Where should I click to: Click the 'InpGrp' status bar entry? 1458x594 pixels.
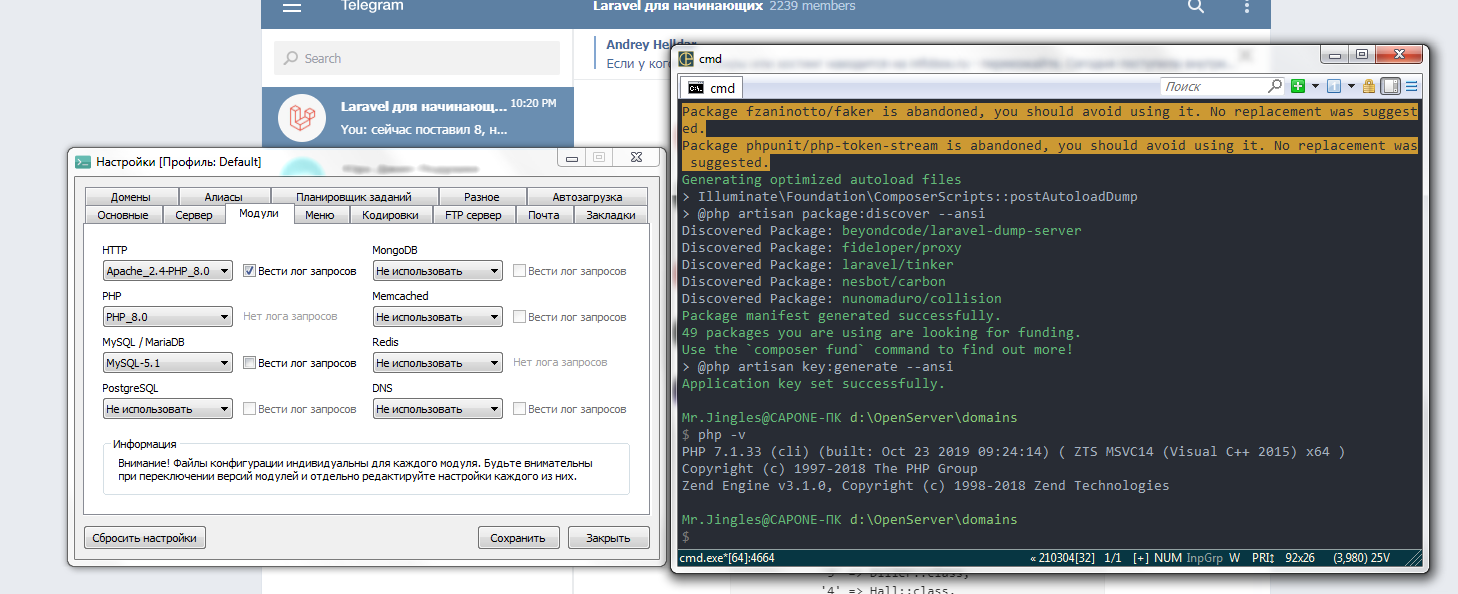(x=1203, y=558)
